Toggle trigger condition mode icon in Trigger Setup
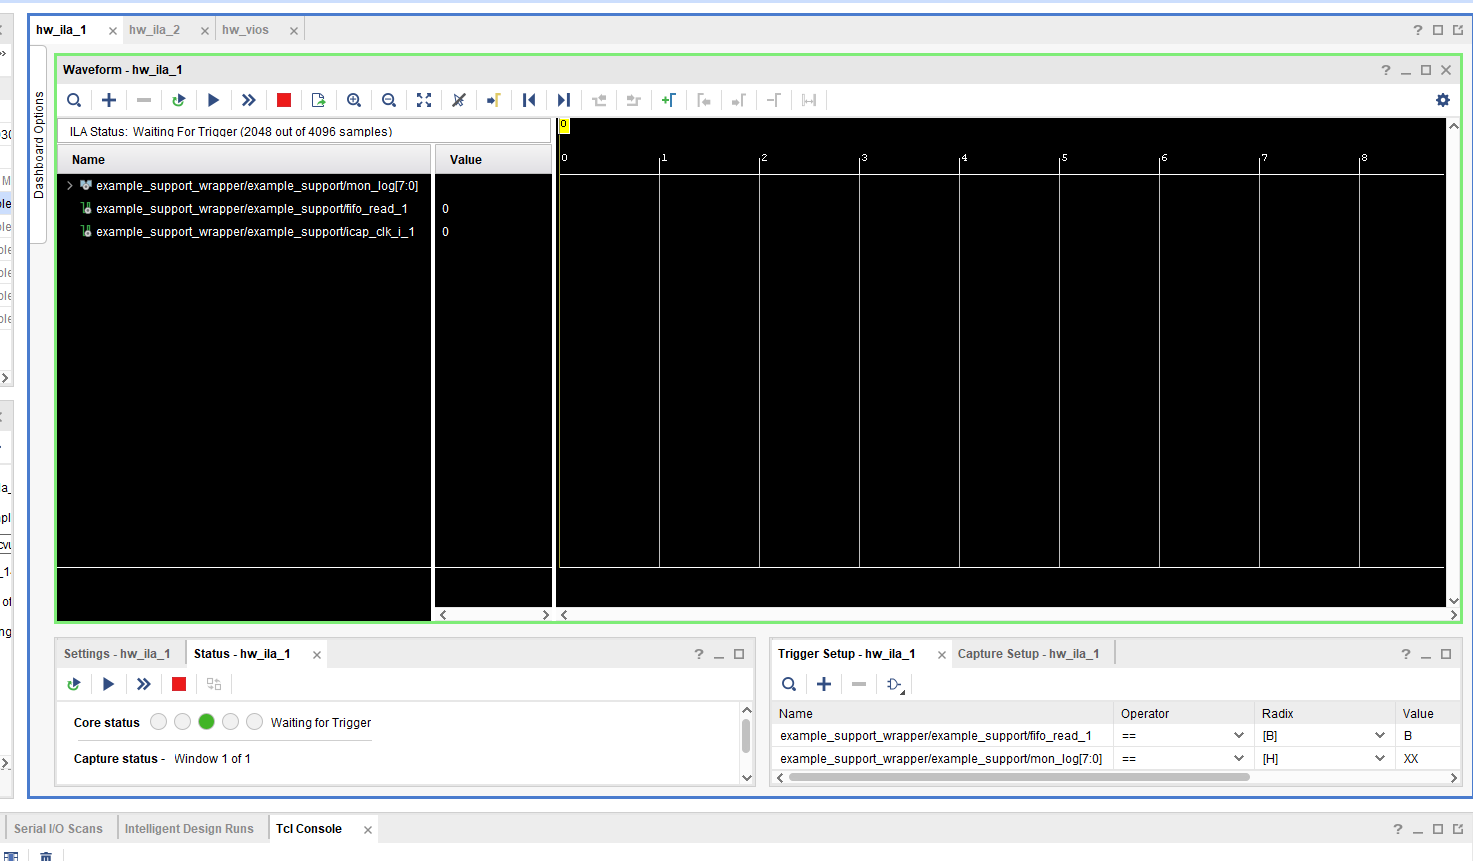1473x861 pixels. click(894, 684)
